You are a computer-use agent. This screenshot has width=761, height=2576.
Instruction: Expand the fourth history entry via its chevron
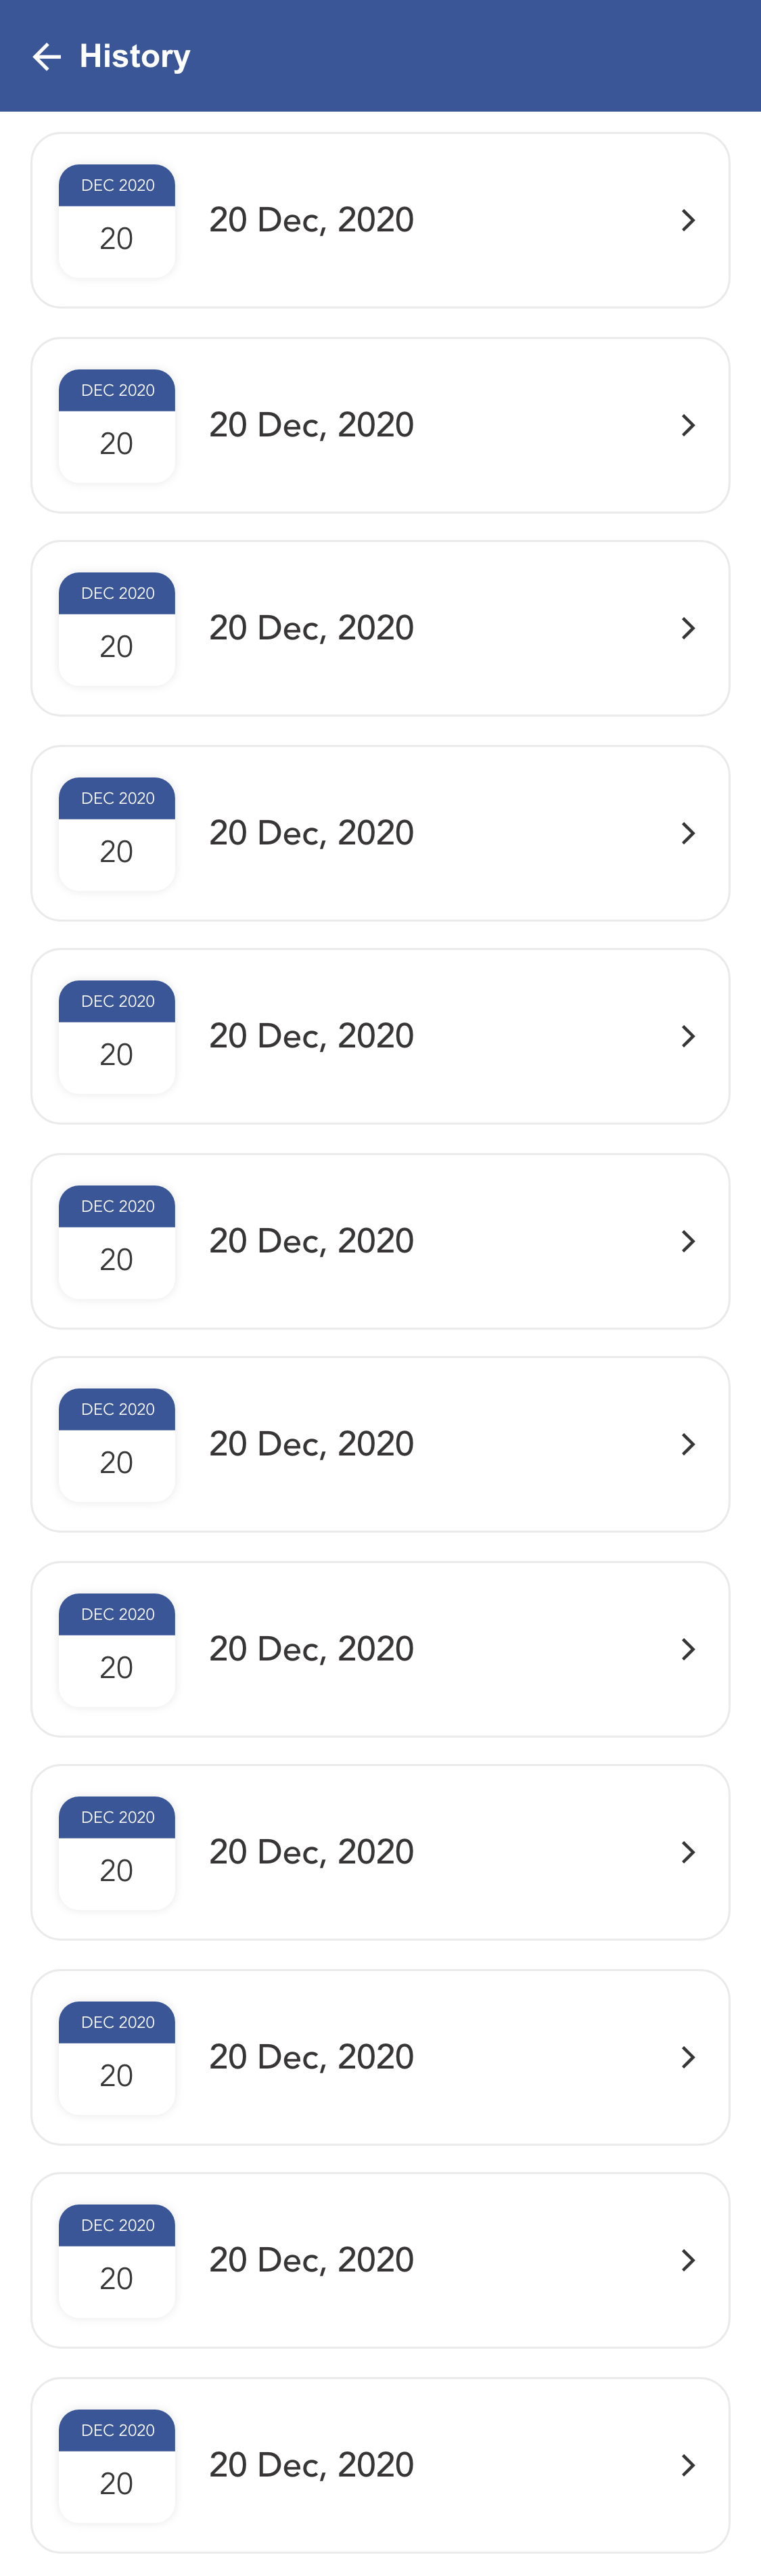point(688,833)
